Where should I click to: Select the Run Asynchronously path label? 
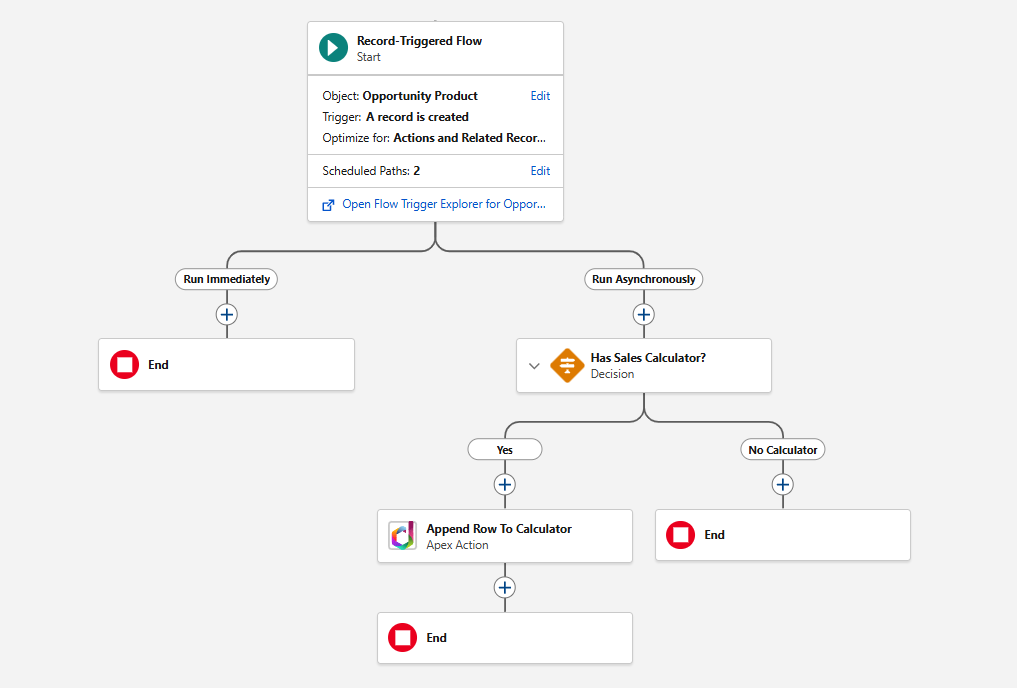click(x=643, y=279)
